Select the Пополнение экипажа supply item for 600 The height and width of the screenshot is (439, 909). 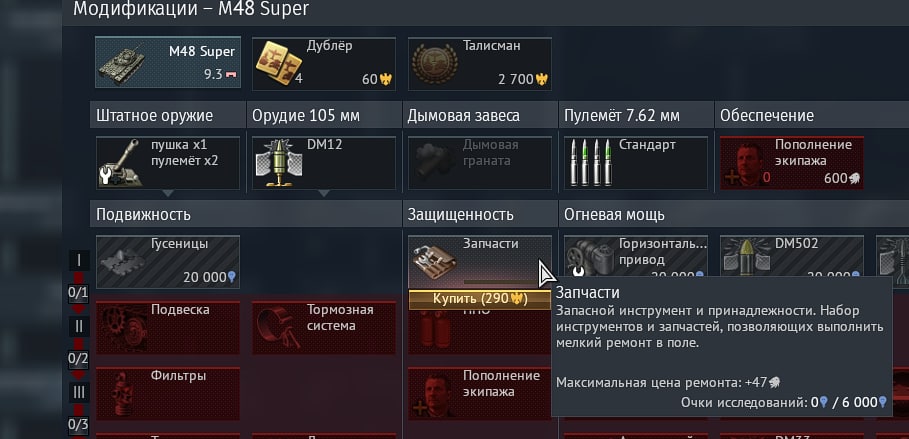(792, 163)
